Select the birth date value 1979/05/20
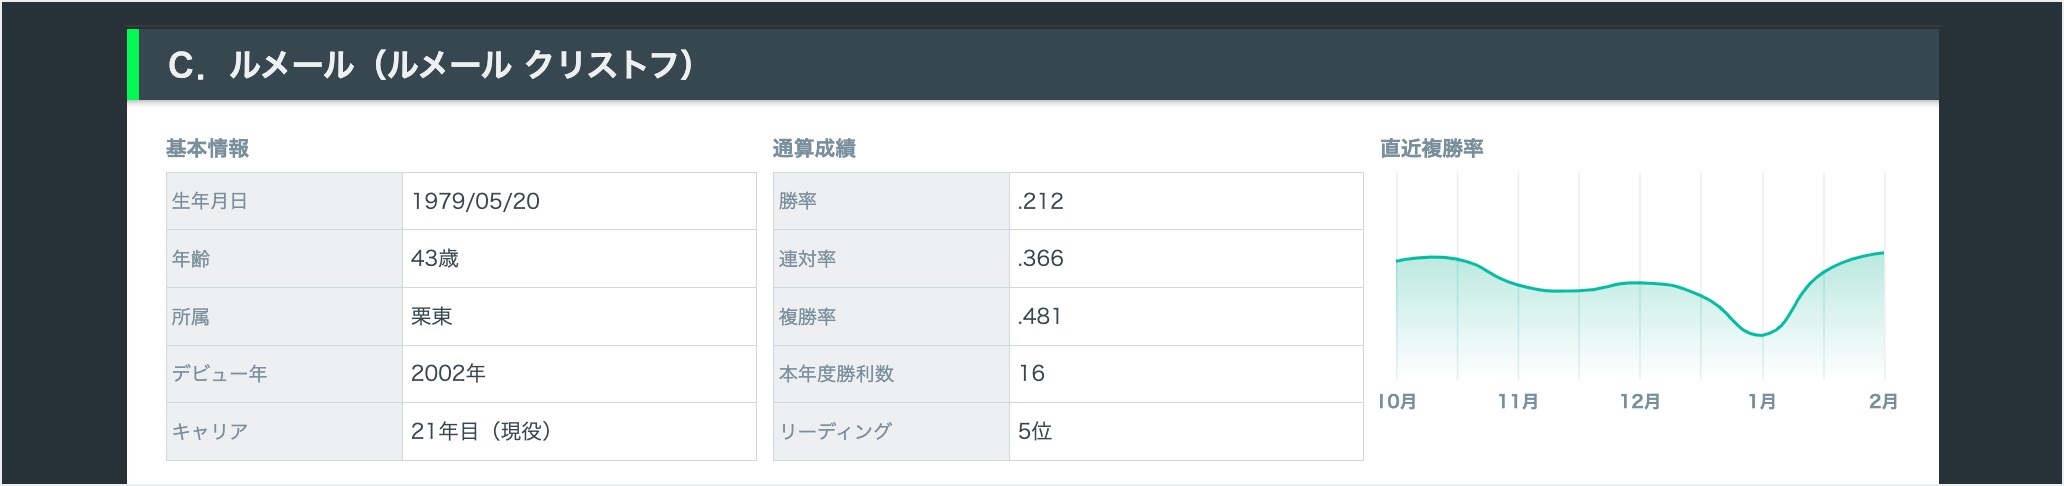 tap(475, 201)
